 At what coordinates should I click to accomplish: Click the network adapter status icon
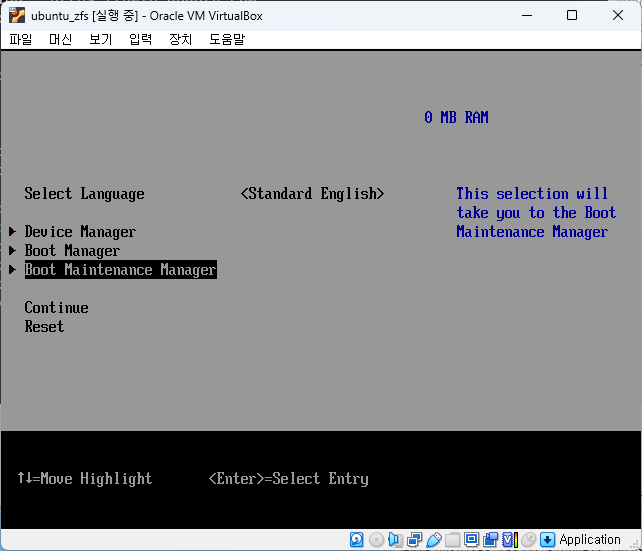[x=414, y=539]
